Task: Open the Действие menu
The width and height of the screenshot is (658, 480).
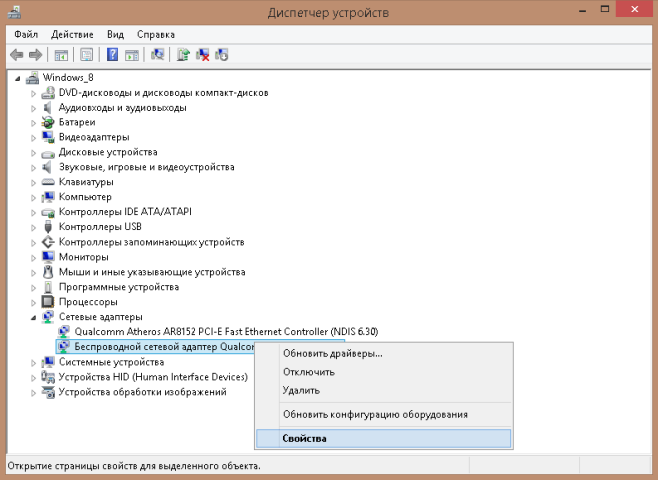Action: 72,34
